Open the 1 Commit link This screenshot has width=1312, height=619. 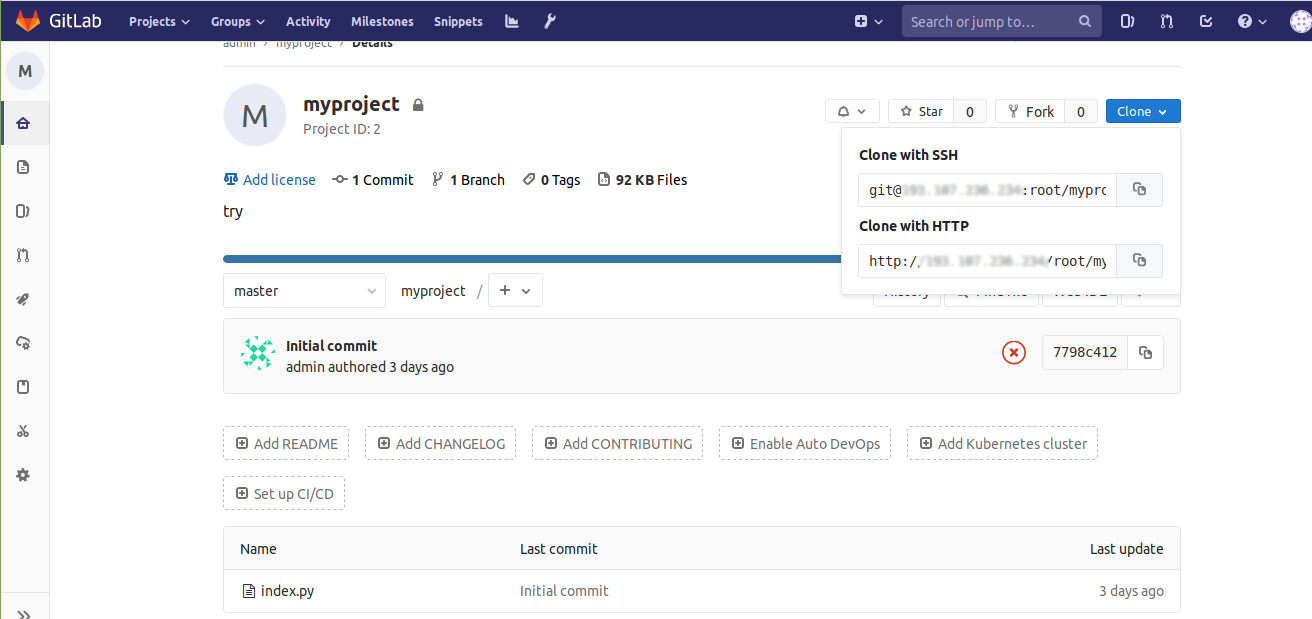pyautogui.click(x=373, y=180)
